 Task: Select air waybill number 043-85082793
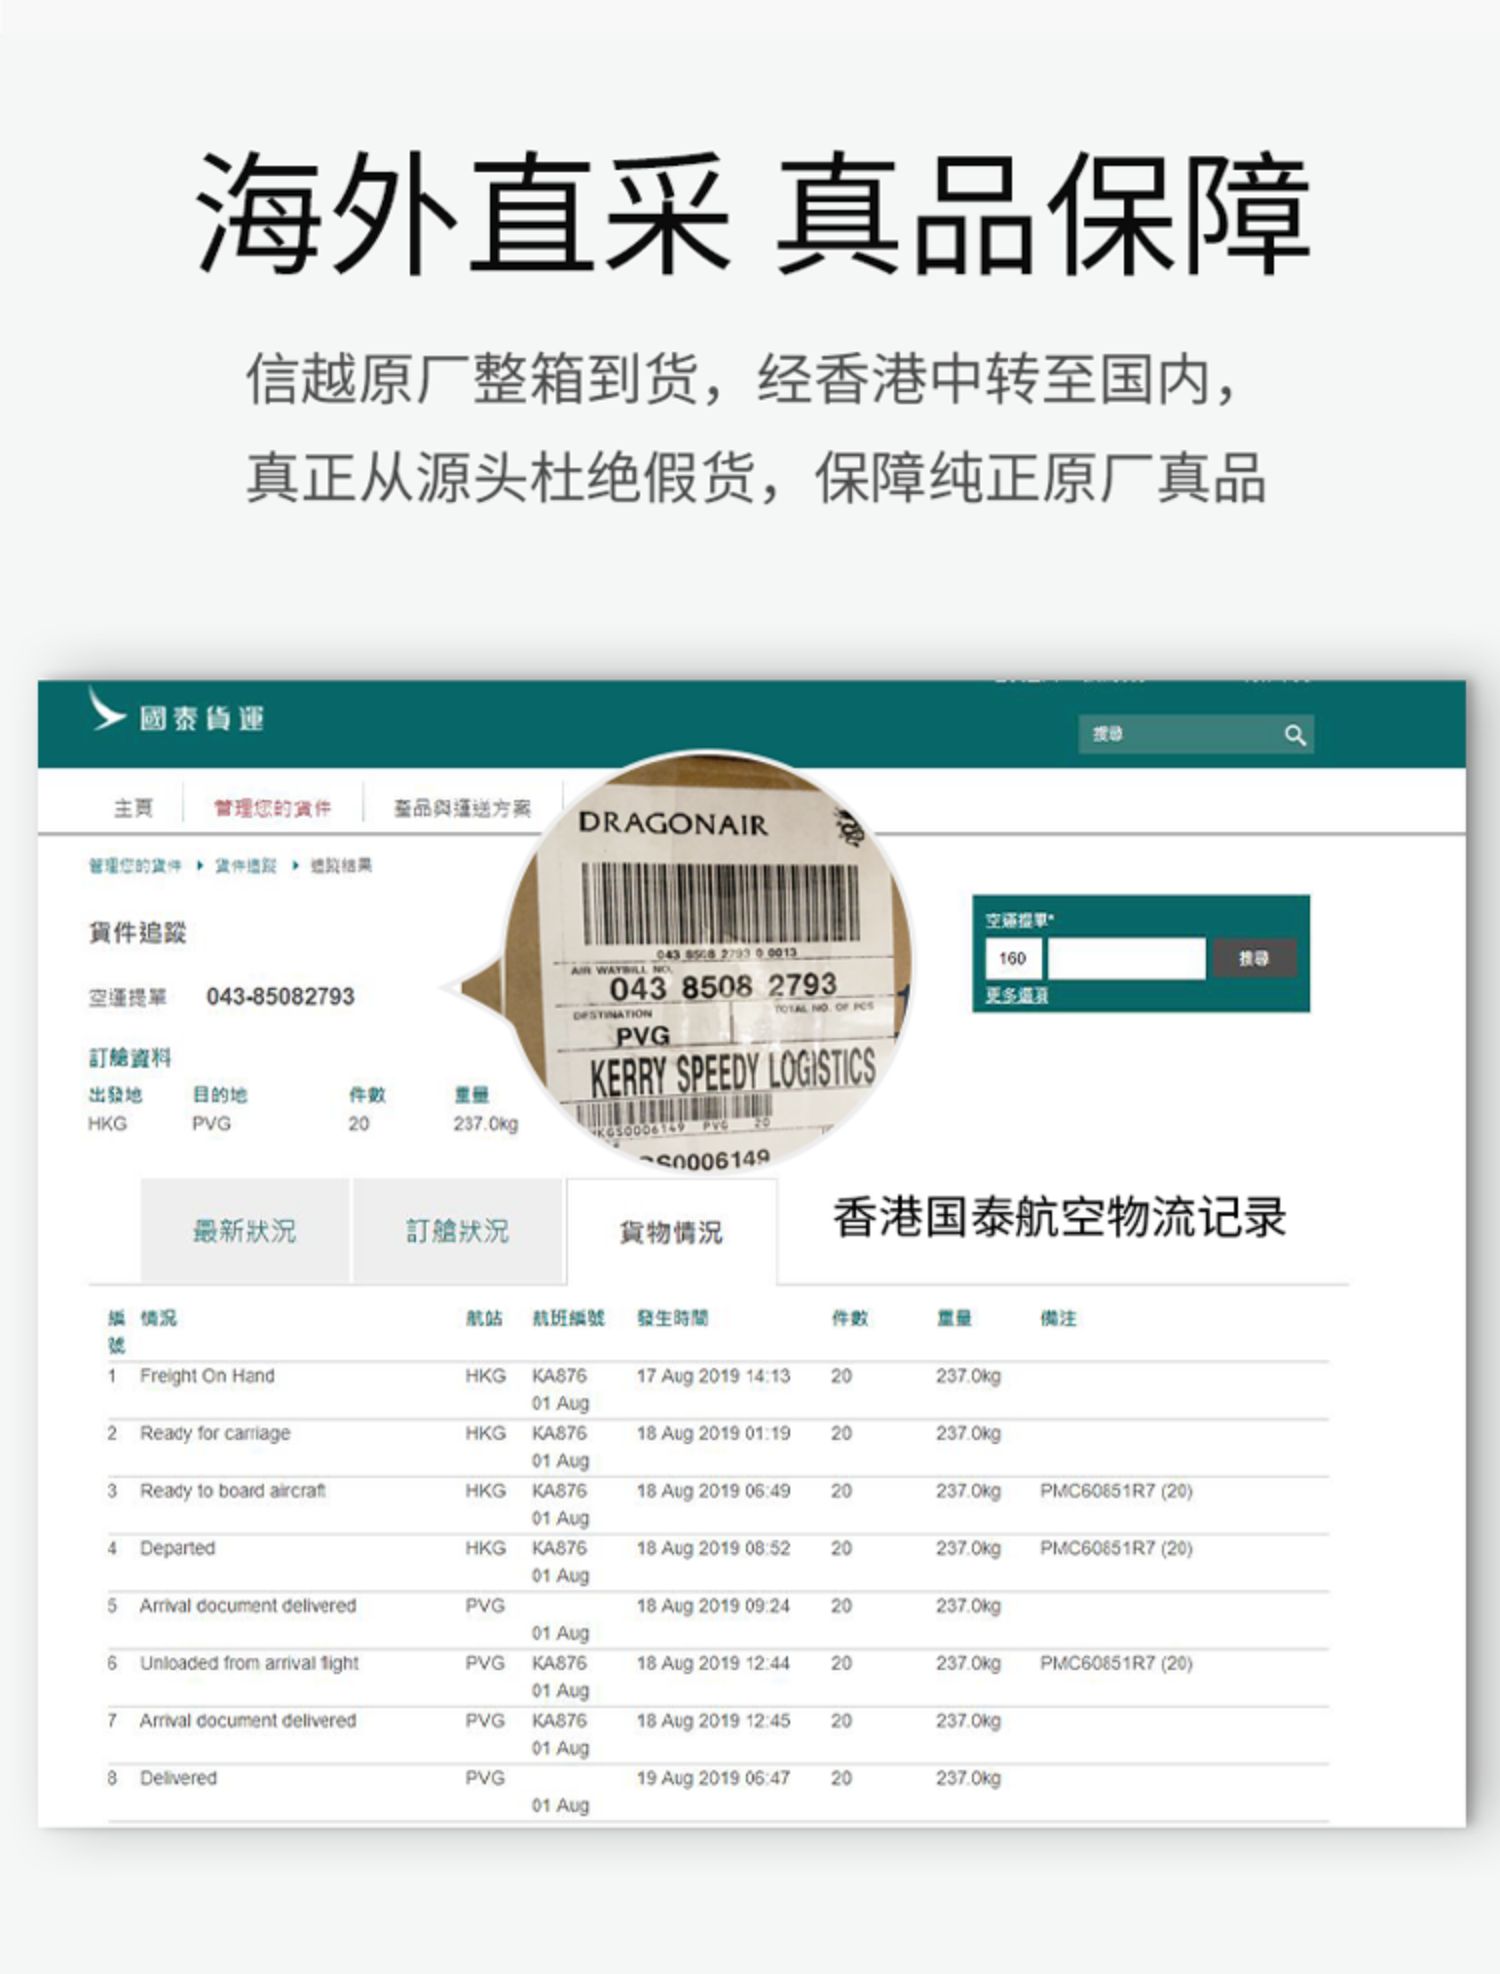(280, 996)
